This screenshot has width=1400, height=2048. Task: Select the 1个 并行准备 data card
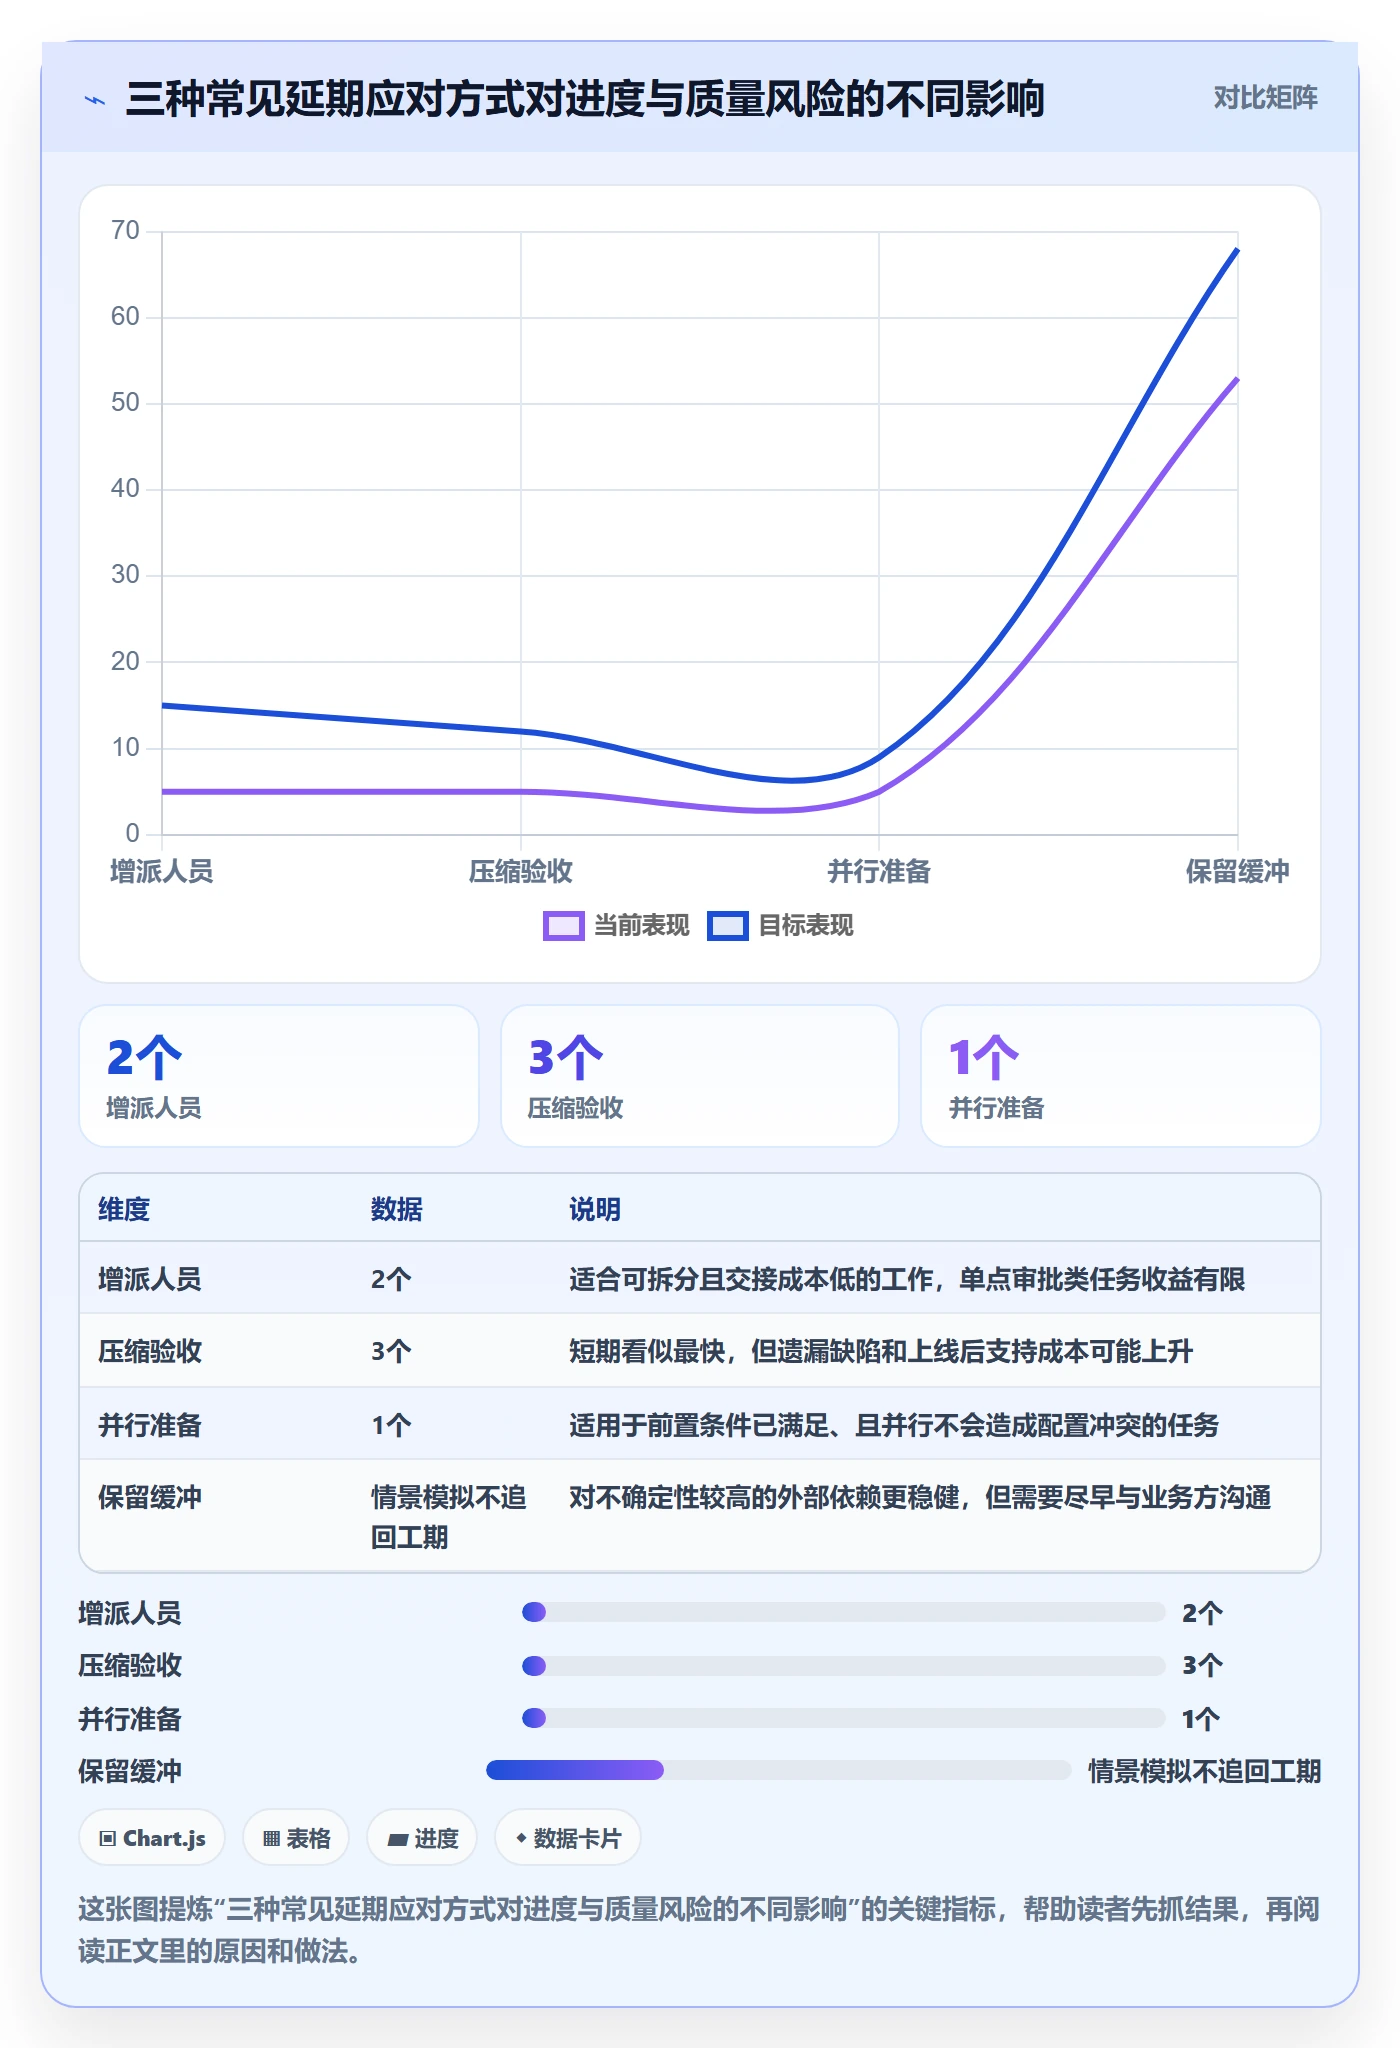1120,1076
